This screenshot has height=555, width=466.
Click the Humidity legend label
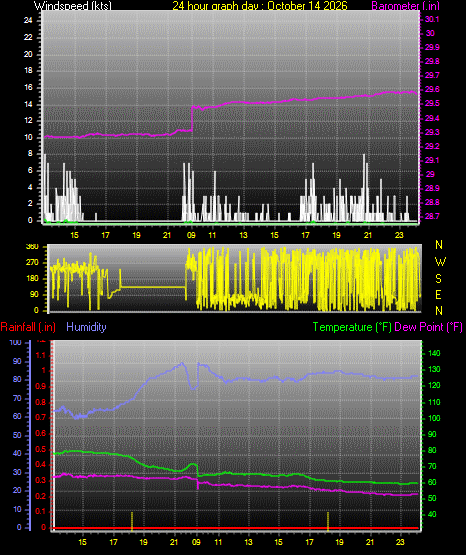point(86,327)
